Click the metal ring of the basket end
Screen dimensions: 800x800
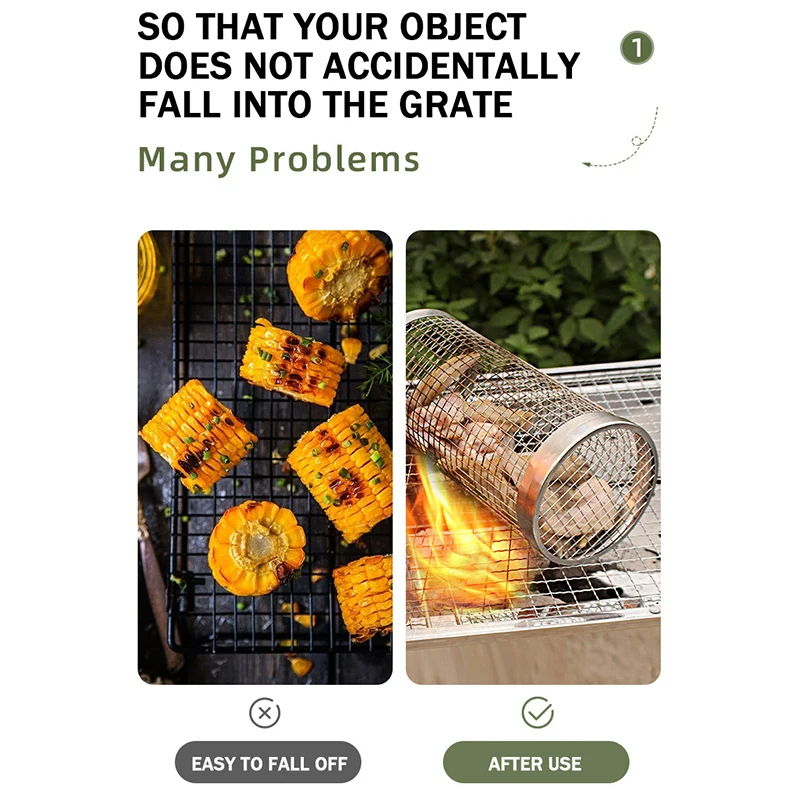tap(587, 490)
